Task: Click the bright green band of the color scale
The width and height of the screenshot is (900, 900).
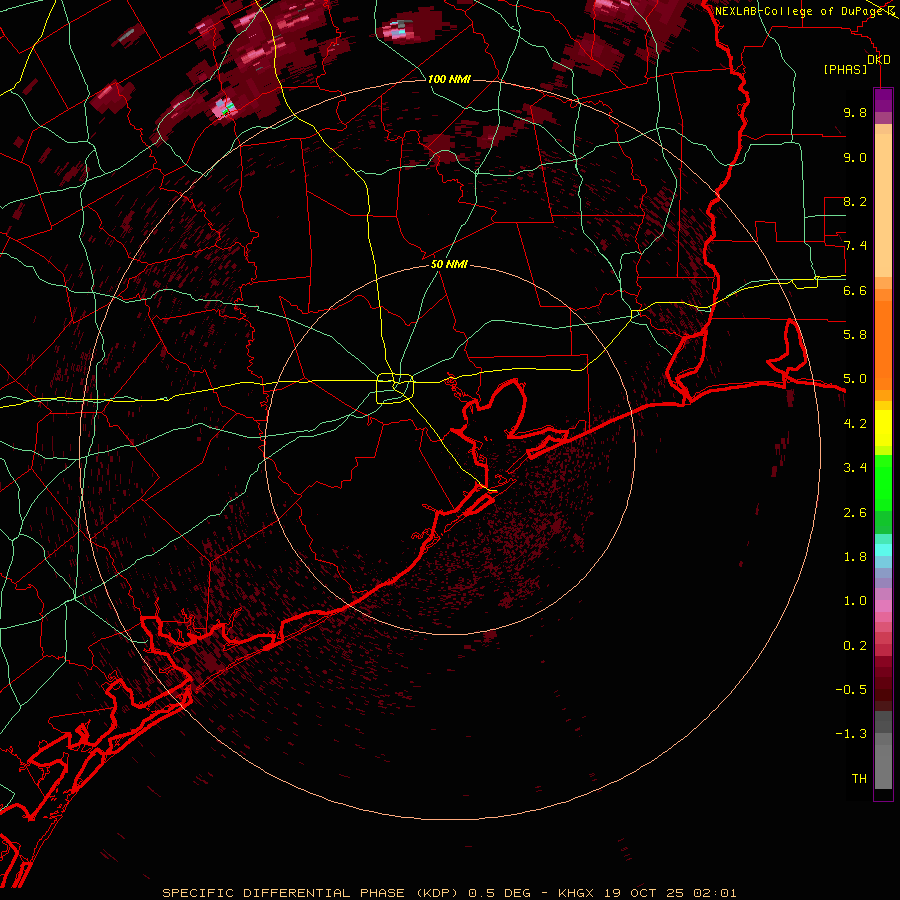Action: [x=883, y=482]
